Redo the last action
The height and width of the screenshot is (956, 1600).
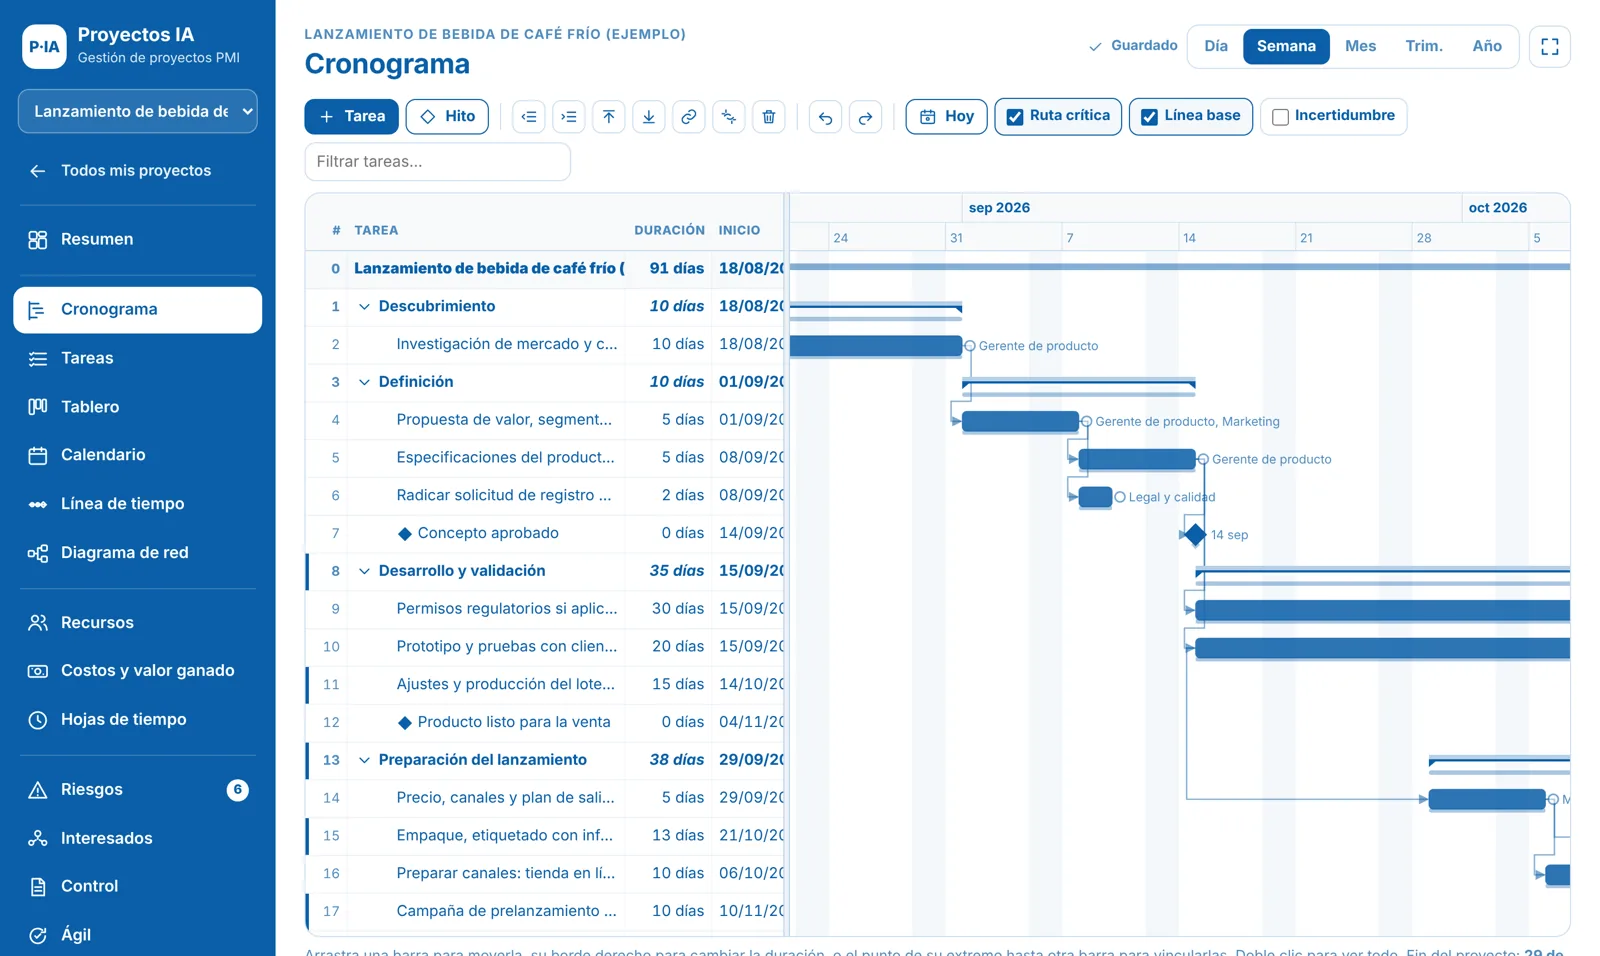coord(865,117)
